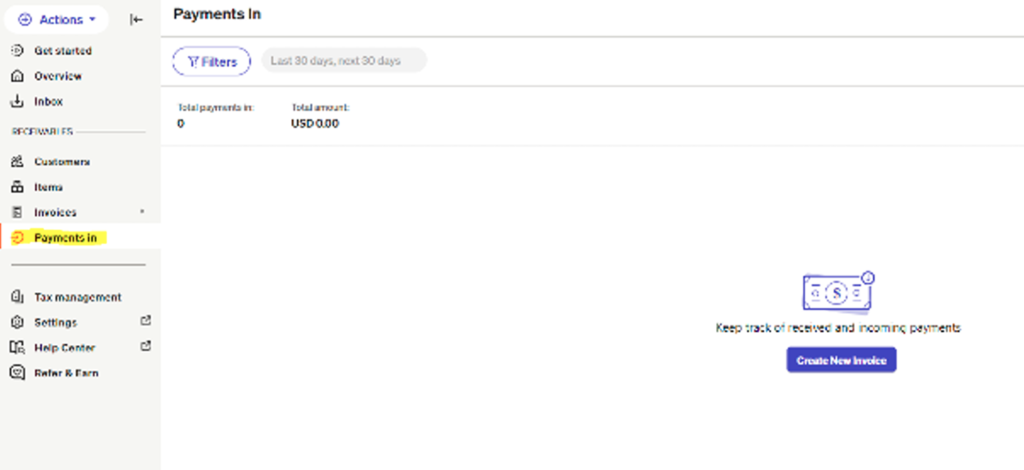
Task: Click the Settings external link icon
Action: point(145,322)
